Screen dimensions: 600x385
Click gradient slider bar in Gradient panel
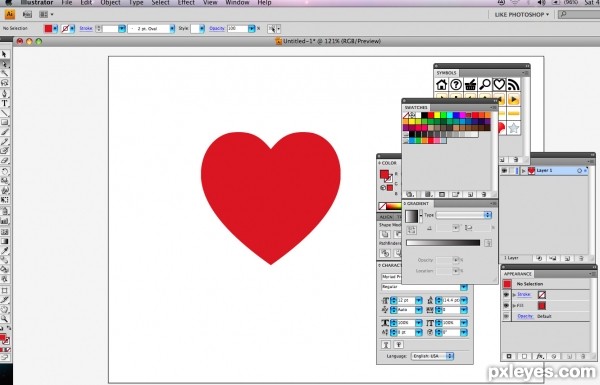click(x=443, y=243)
